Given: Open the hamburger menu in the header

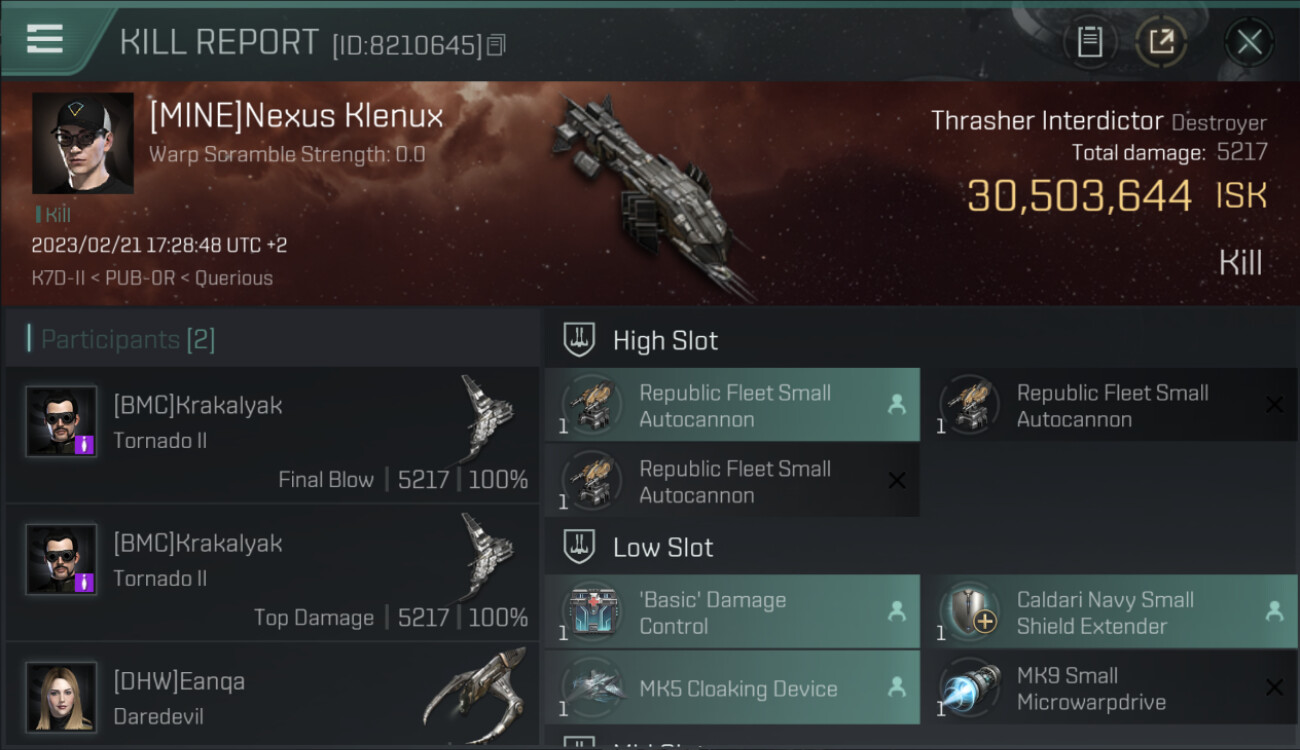Looking at the screenshot, I should 45,40.
